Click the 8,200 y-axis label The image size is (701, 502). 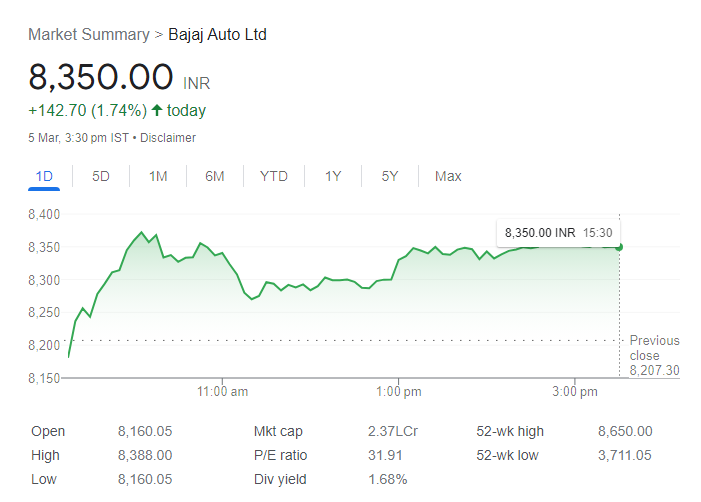point(44,345)
